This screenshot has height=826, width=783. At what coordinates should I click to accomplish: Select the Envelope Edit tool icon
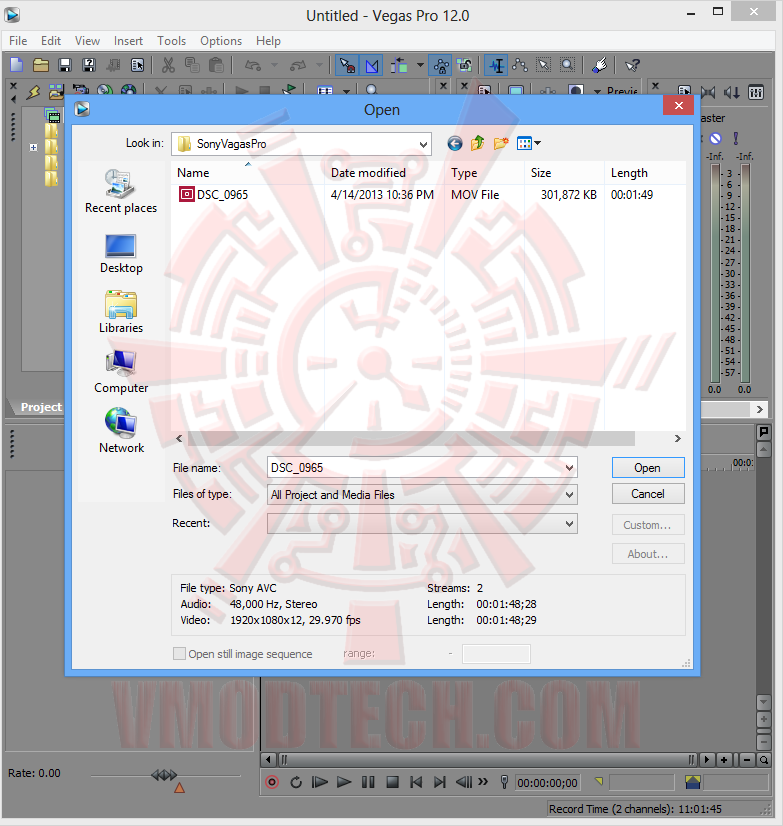point(520,65)
